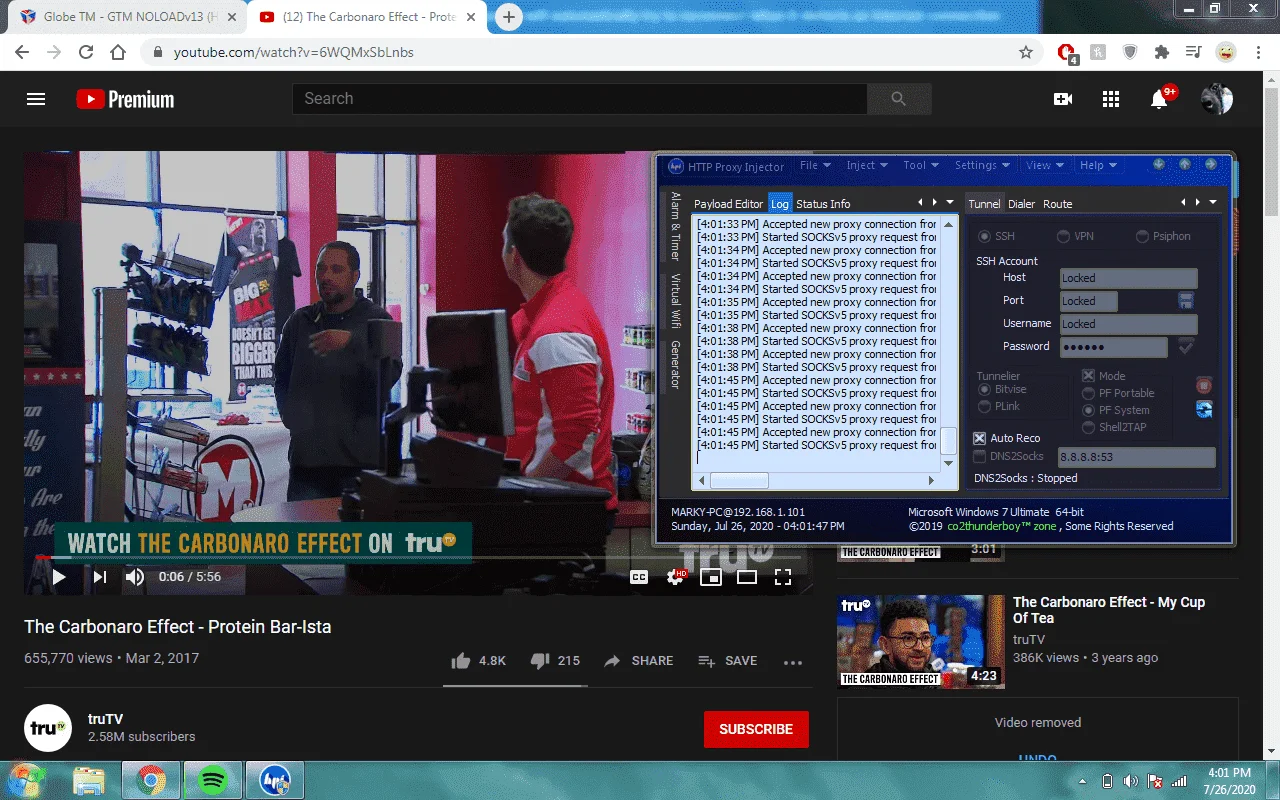Switch to the Status Info tab
The width and height of the screenshot is (1280, 800).
[823, 204]
